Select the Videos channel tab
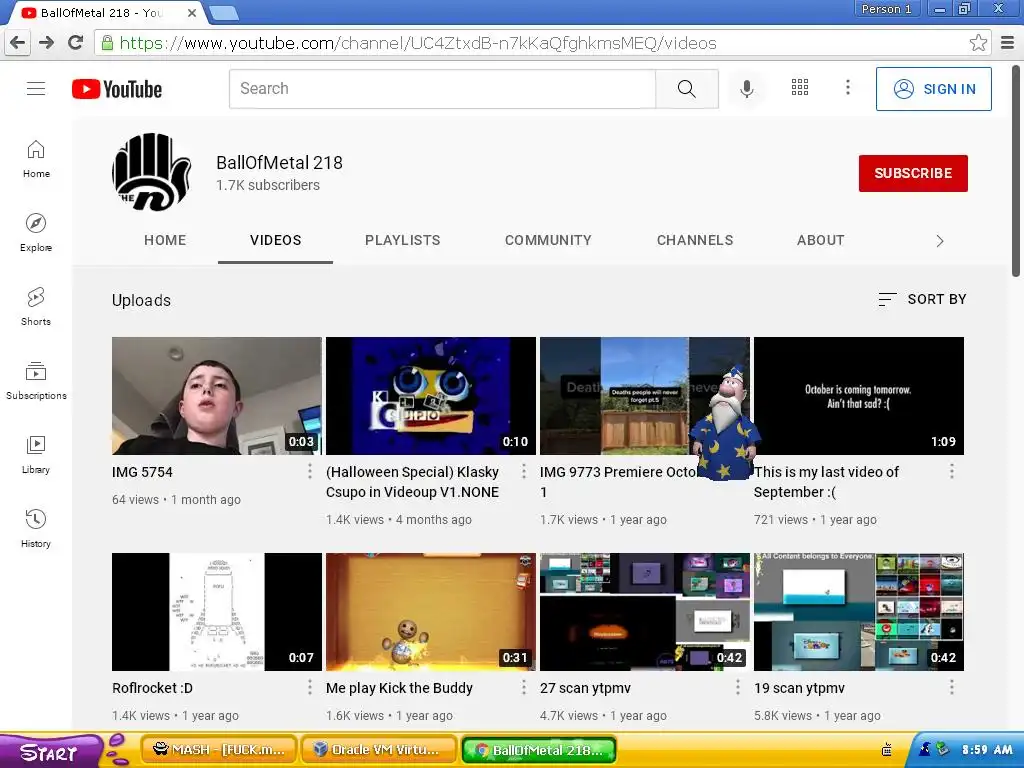Viewport: 1024px width, 768px height. point(276,240)
